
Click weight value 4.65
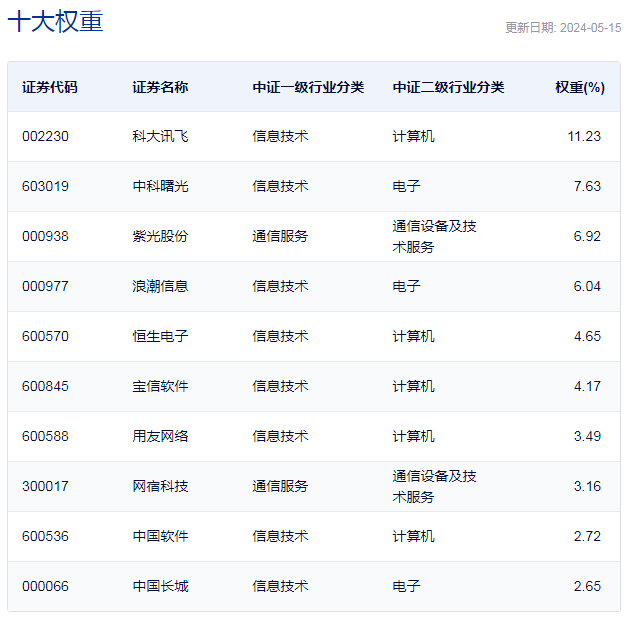(587, 336)
